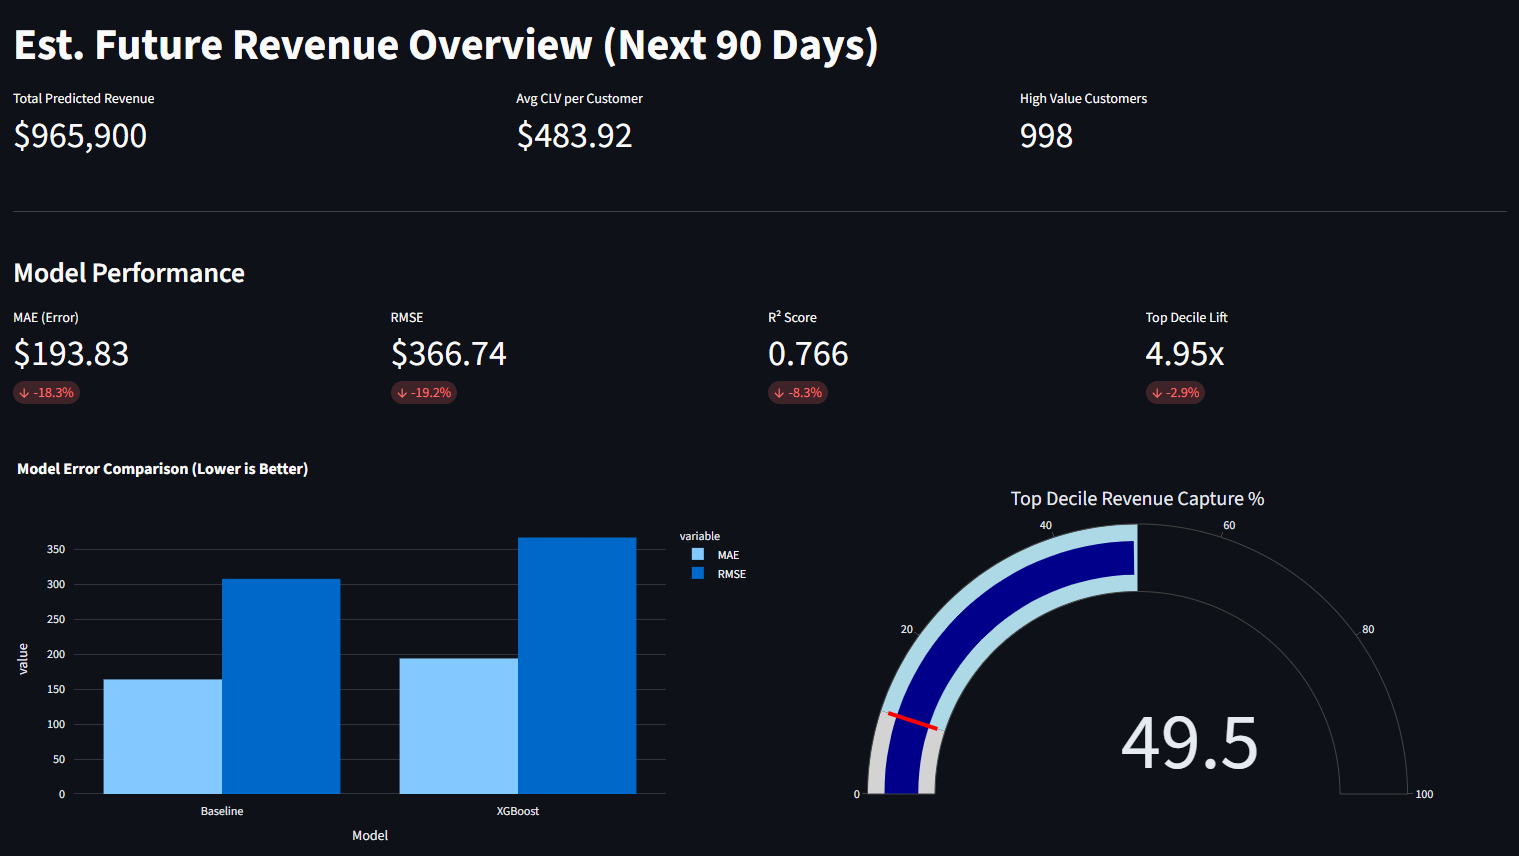
Task: Click the Total Predicted Revenue value $965,900
Action: (x=80, y=135)
